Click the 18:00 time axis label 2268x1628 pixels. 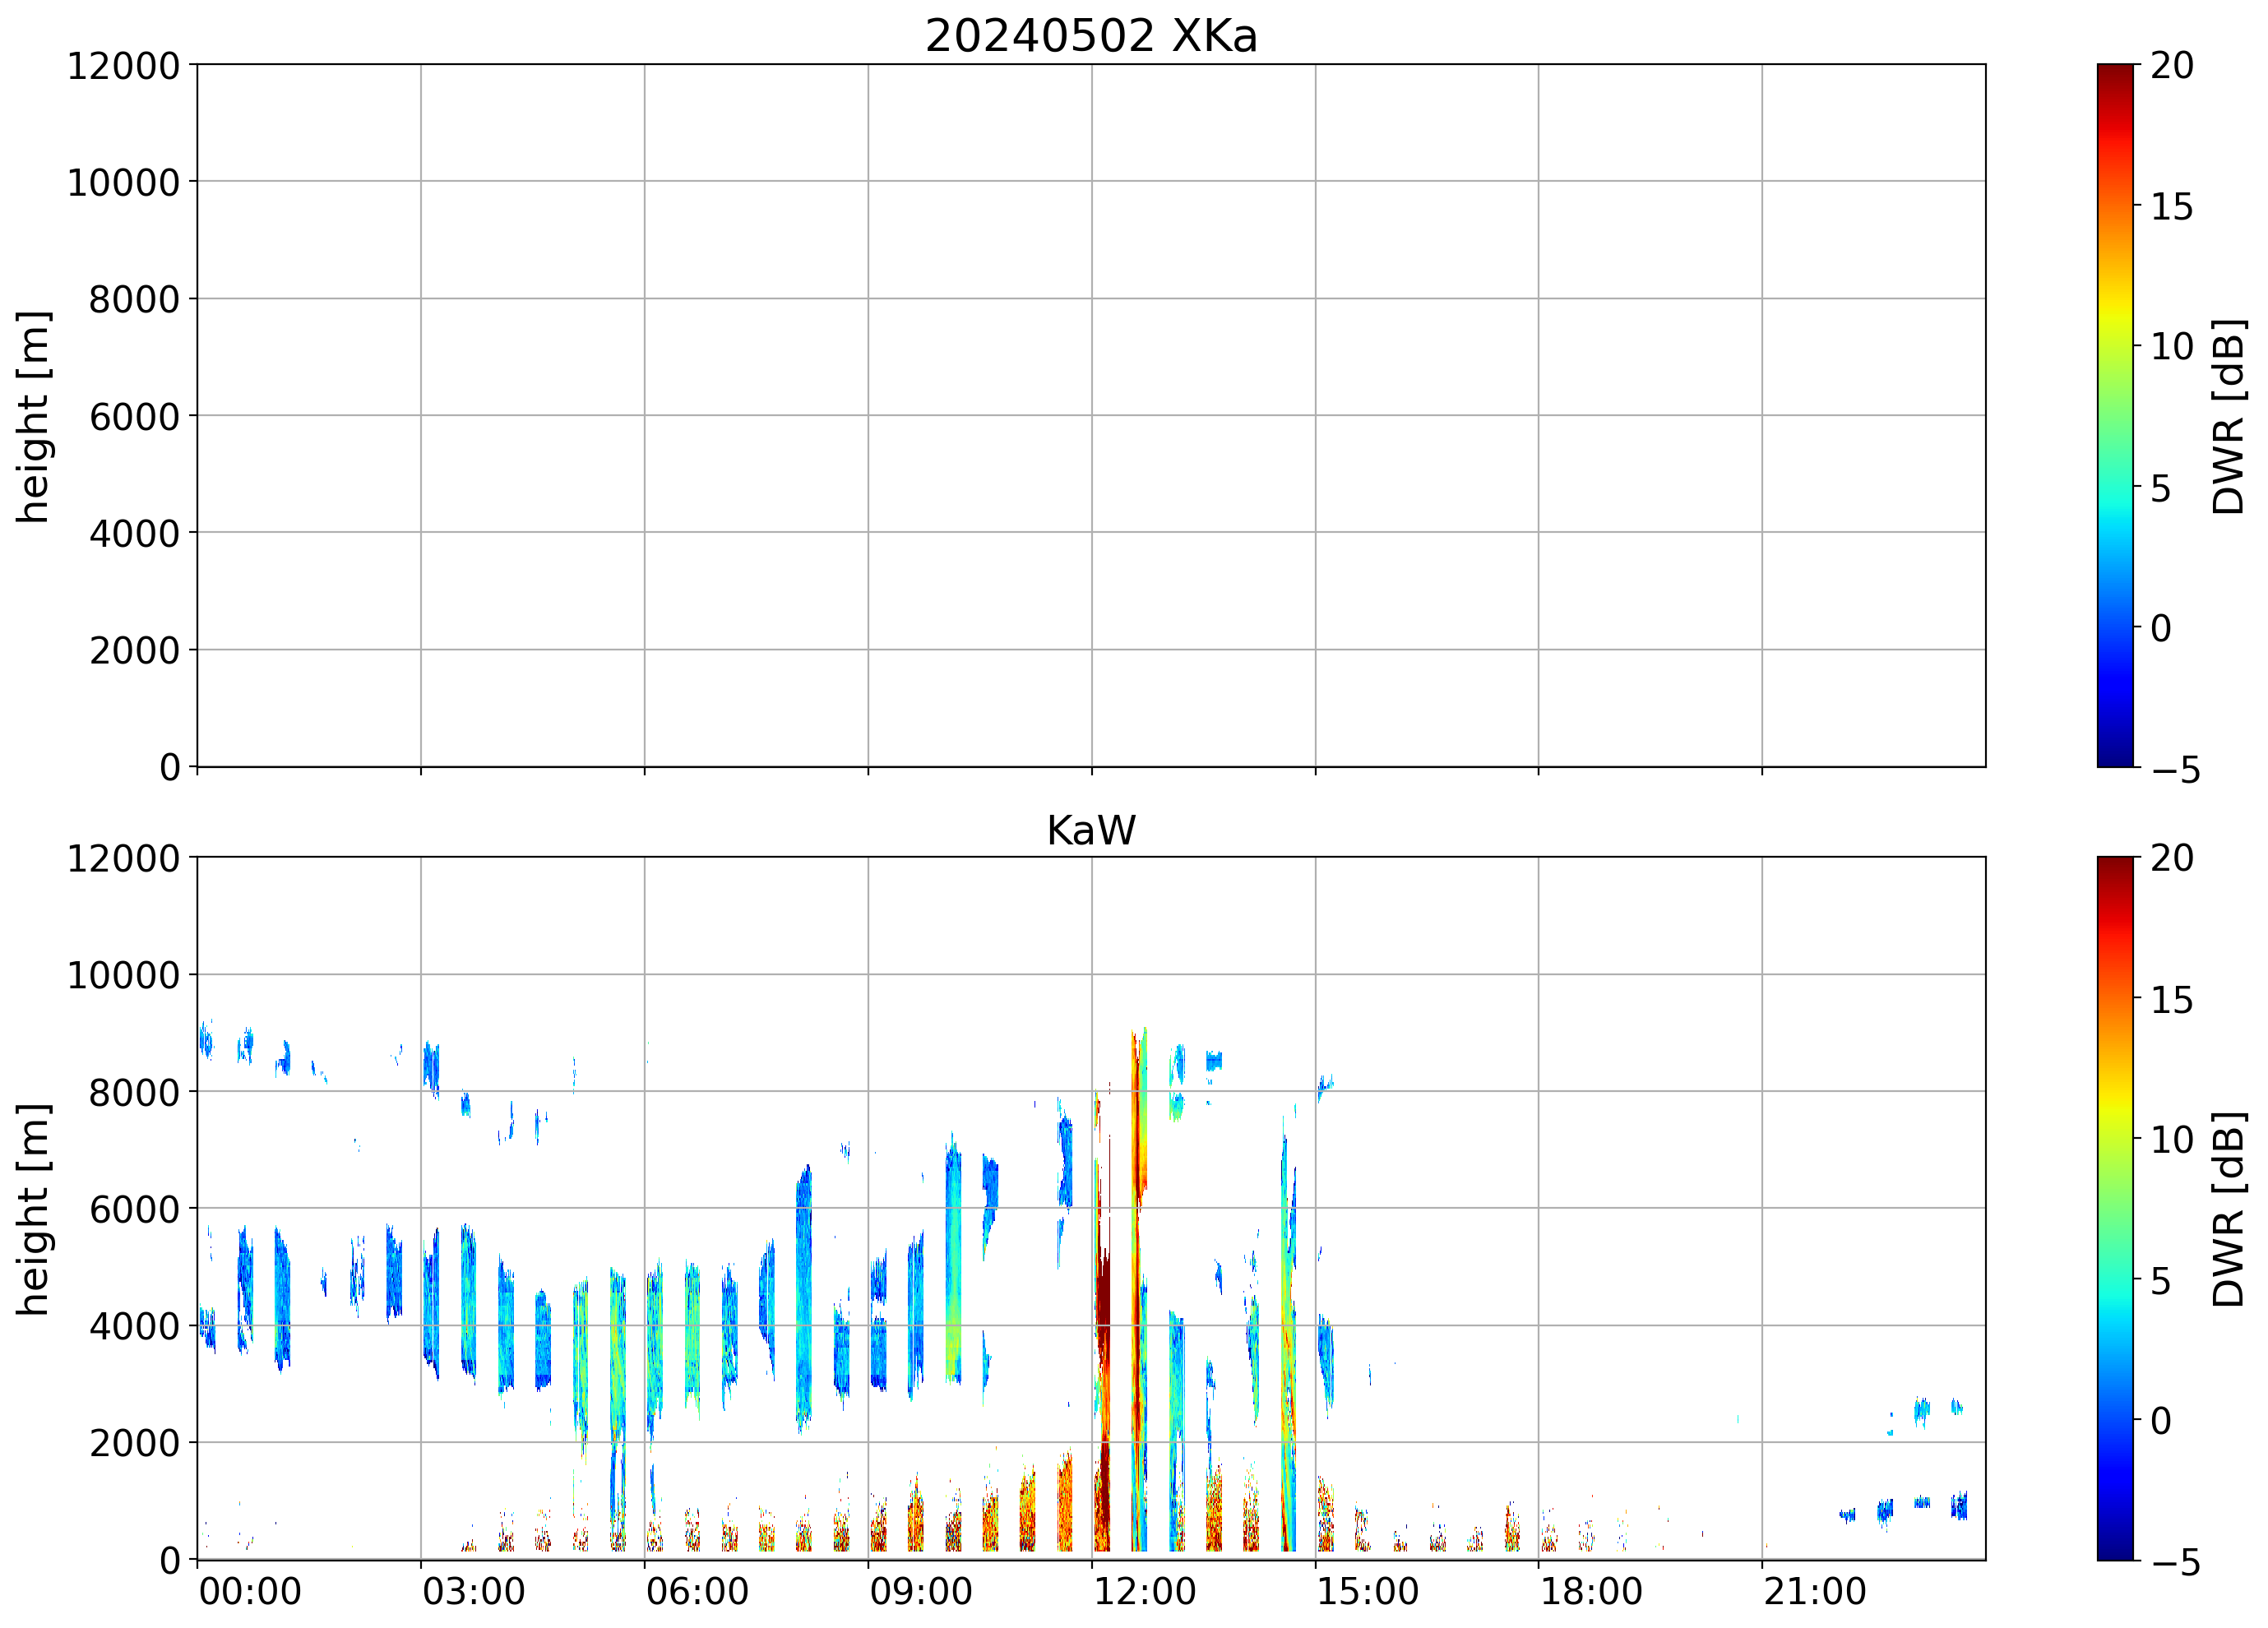pos(1590,1591)
